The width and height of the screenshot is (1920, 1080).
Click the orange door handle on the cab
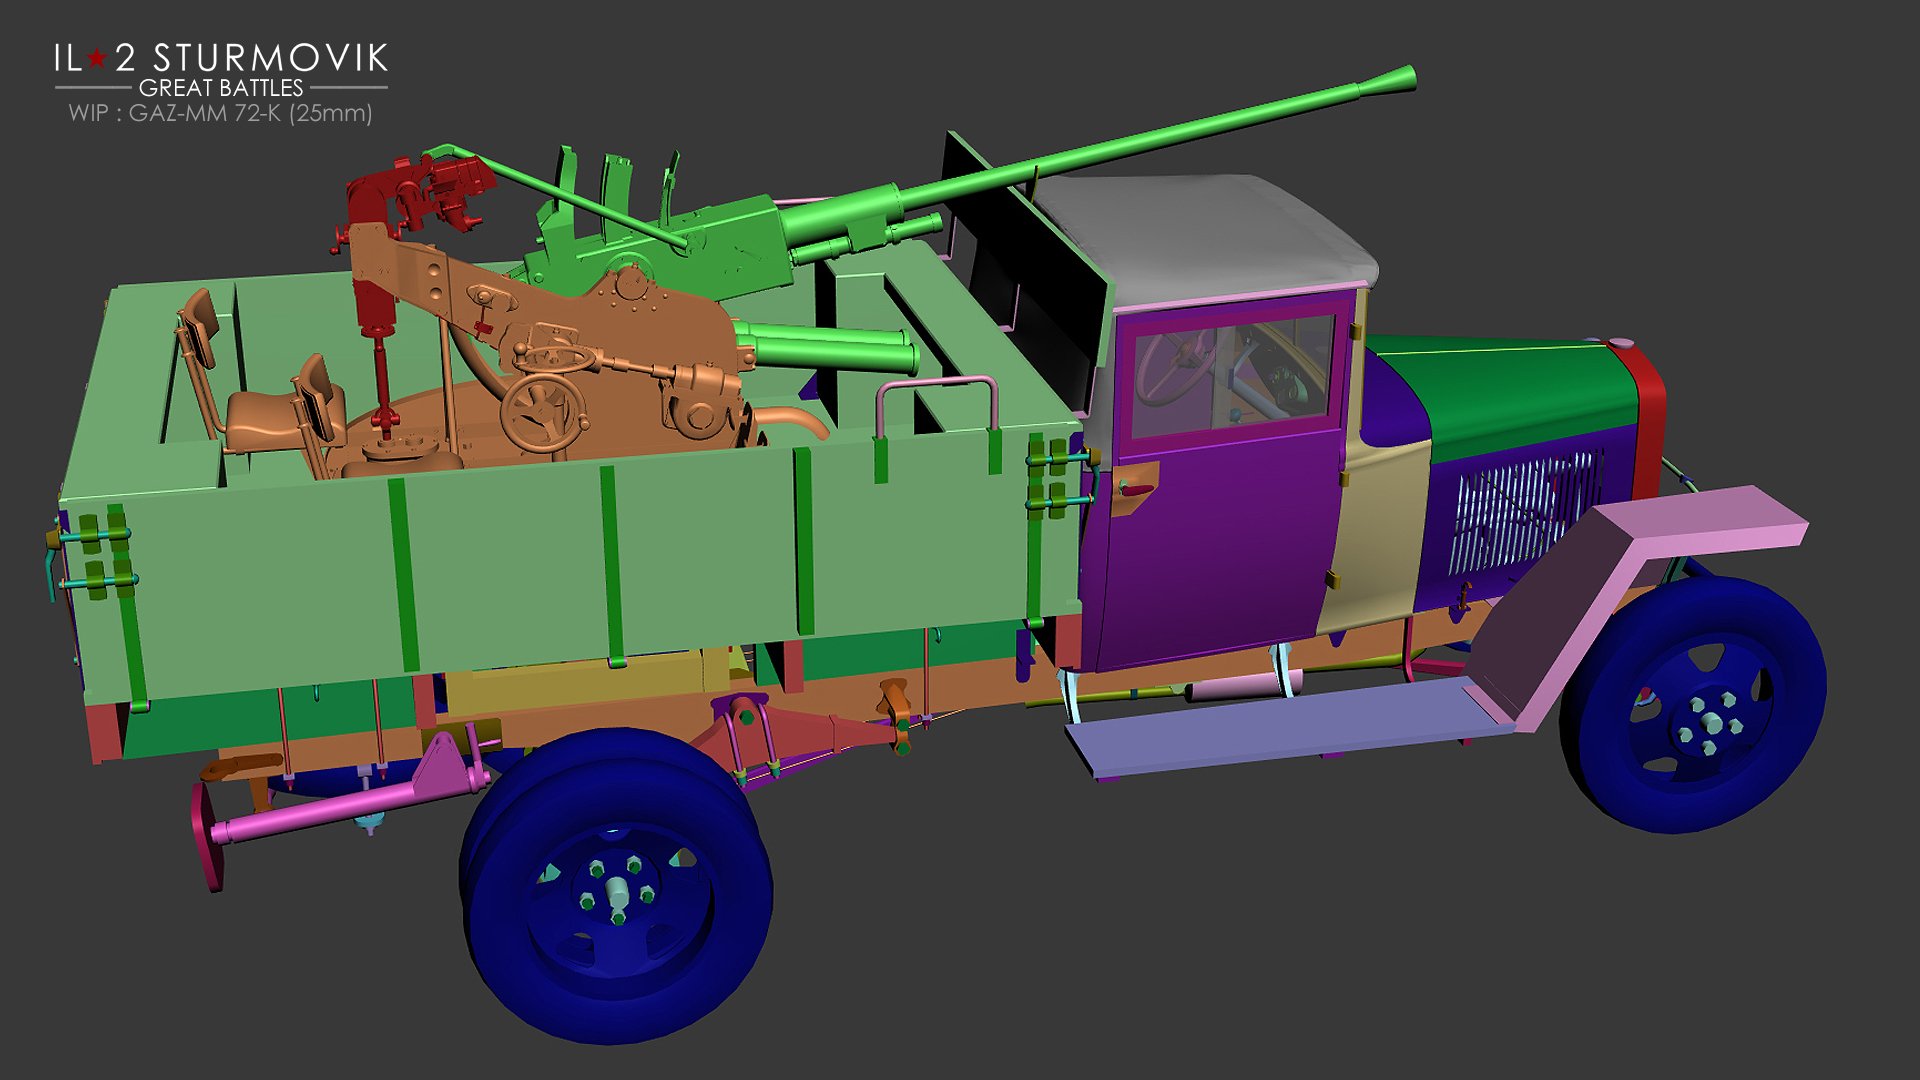pos(1134,489)
